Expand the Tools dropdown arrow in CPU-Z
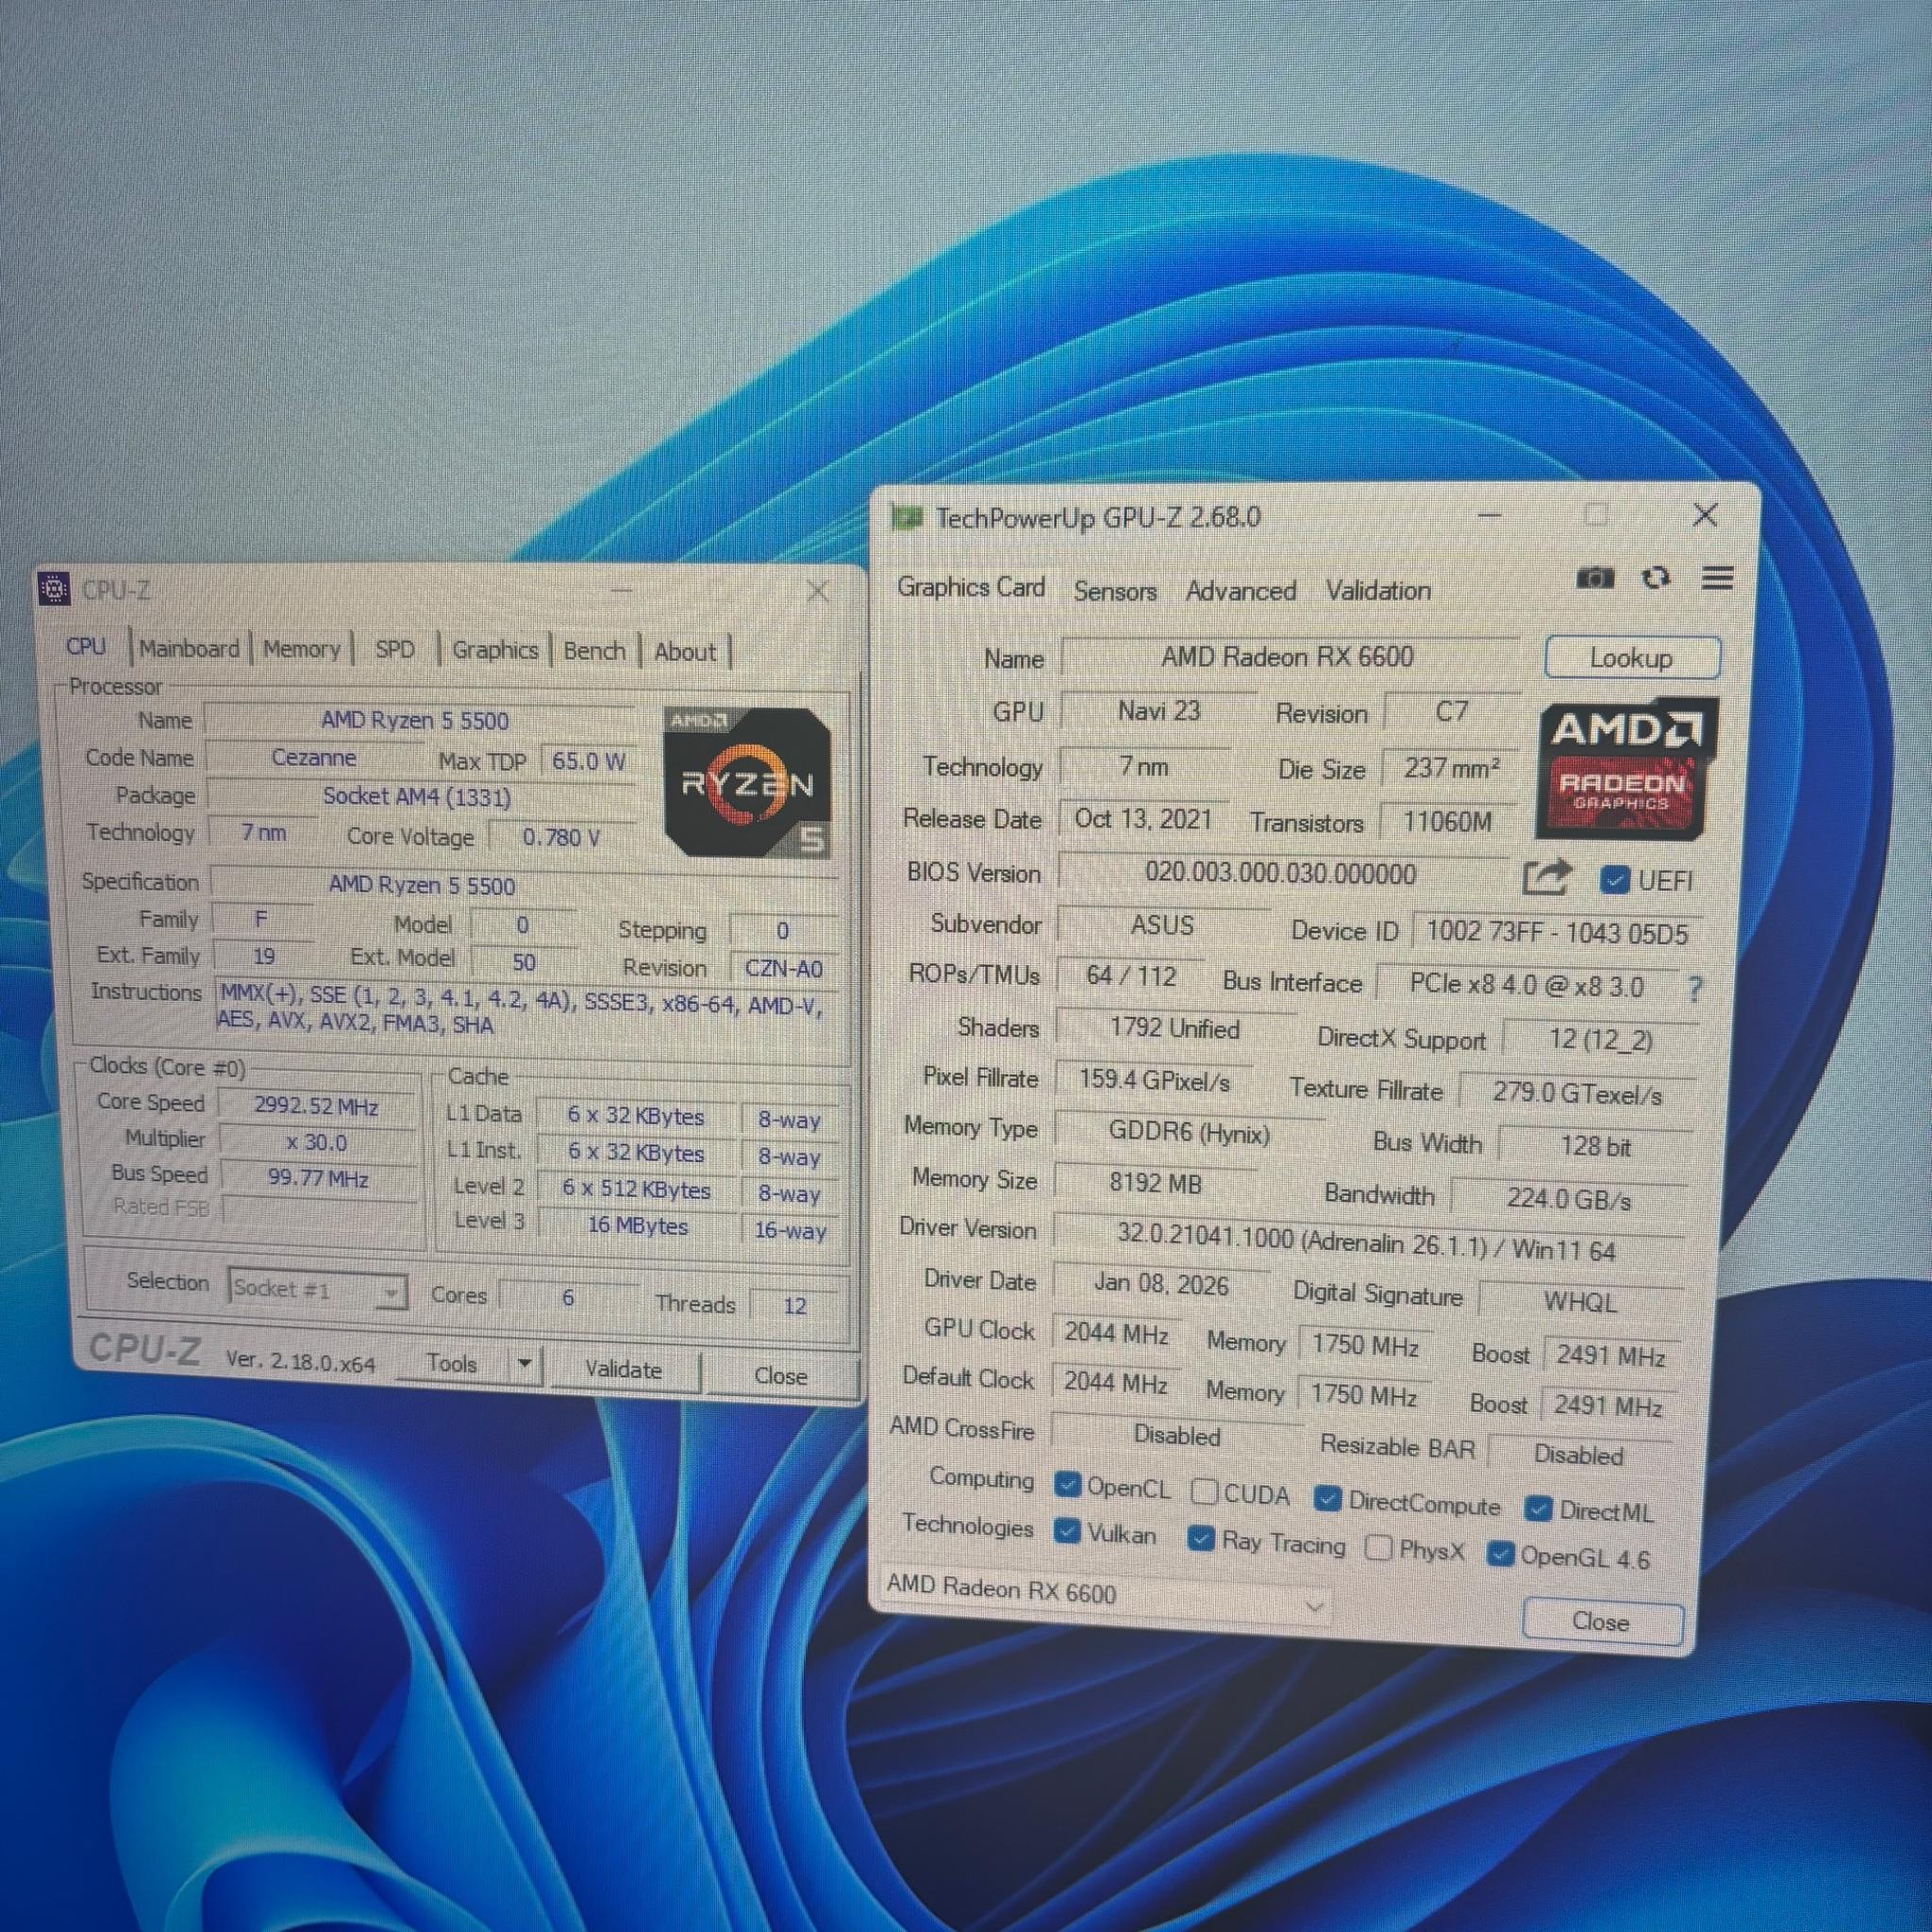This screenshot has width=1932, height=1932. click(524, 1364)
